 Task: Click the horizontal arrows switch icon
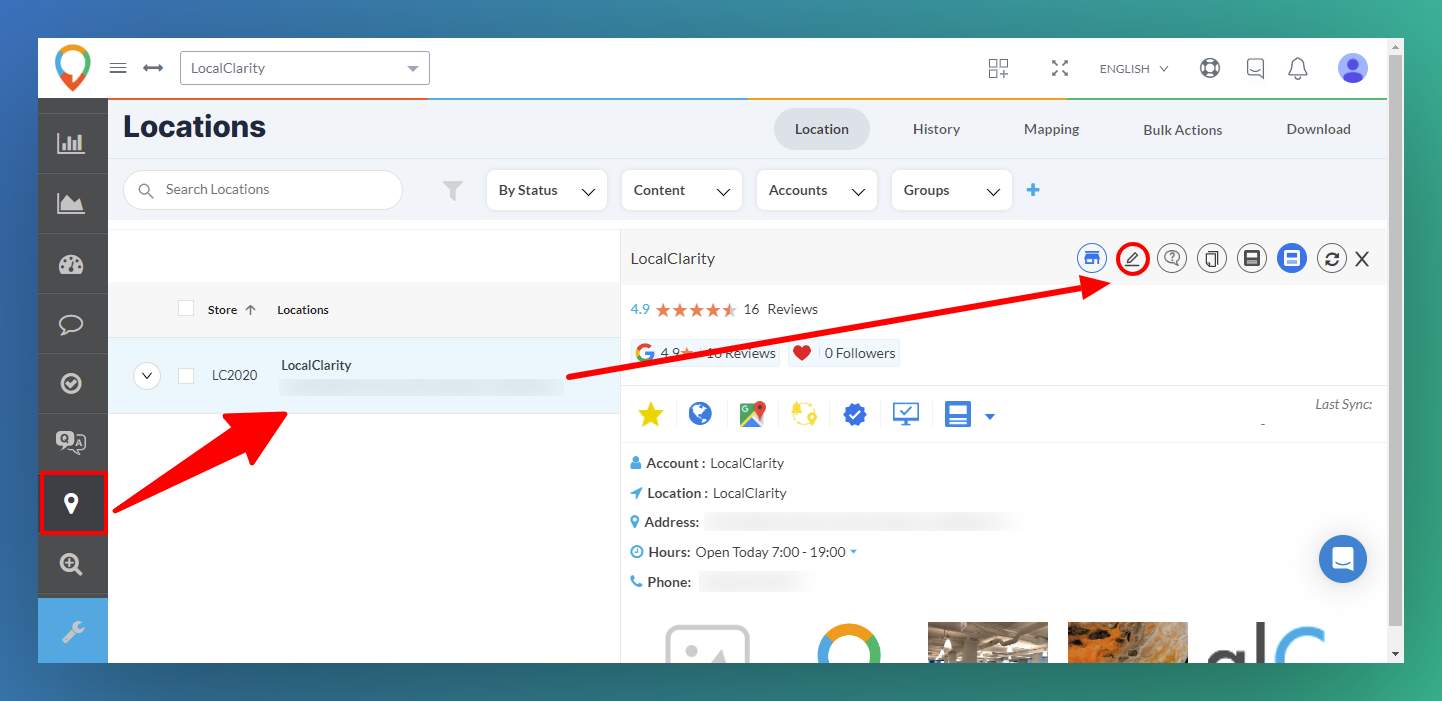[x=153, y=68]
